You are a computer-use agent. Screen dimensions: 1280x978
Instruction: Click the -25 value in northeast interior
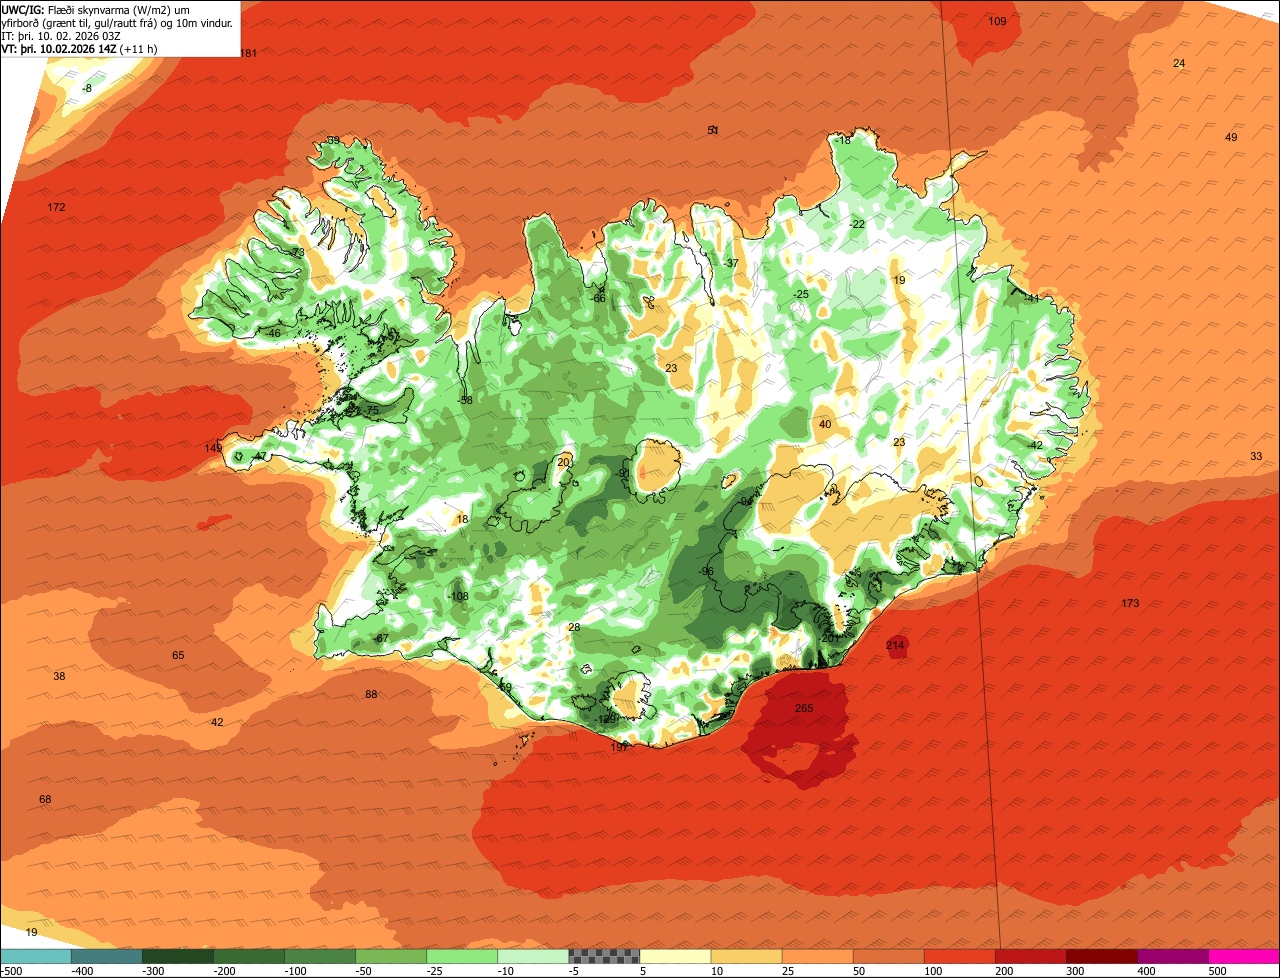click(800, 294)
